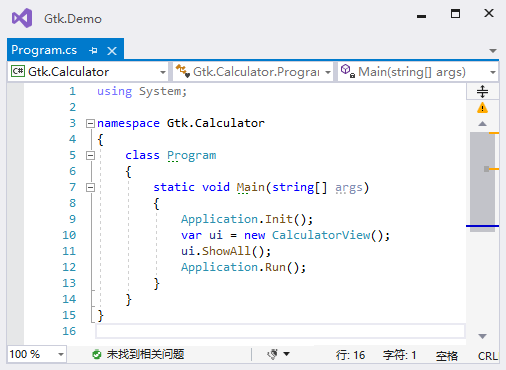The width and height of the screenshot is (506, 370).
Task: Click the Visual Studio logo icon
Action: [x=22, y=18]
